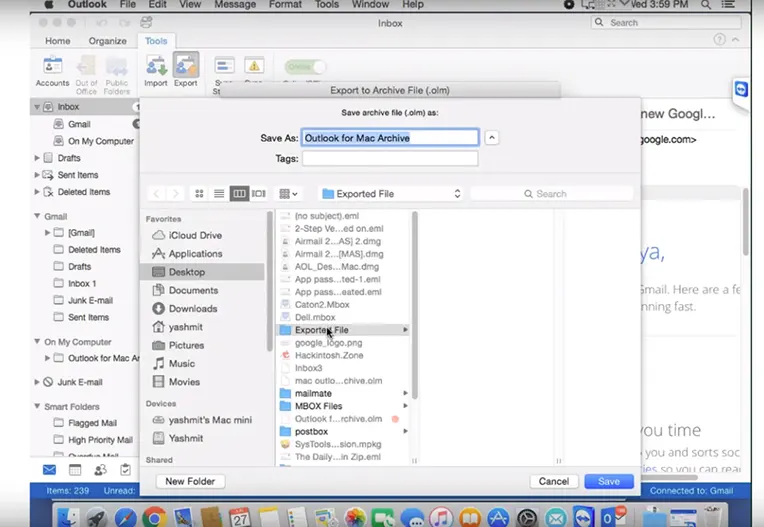Open Contacts view icon at bottom
Viewport: 764px width, 527px height.
(x=100, y=470)
